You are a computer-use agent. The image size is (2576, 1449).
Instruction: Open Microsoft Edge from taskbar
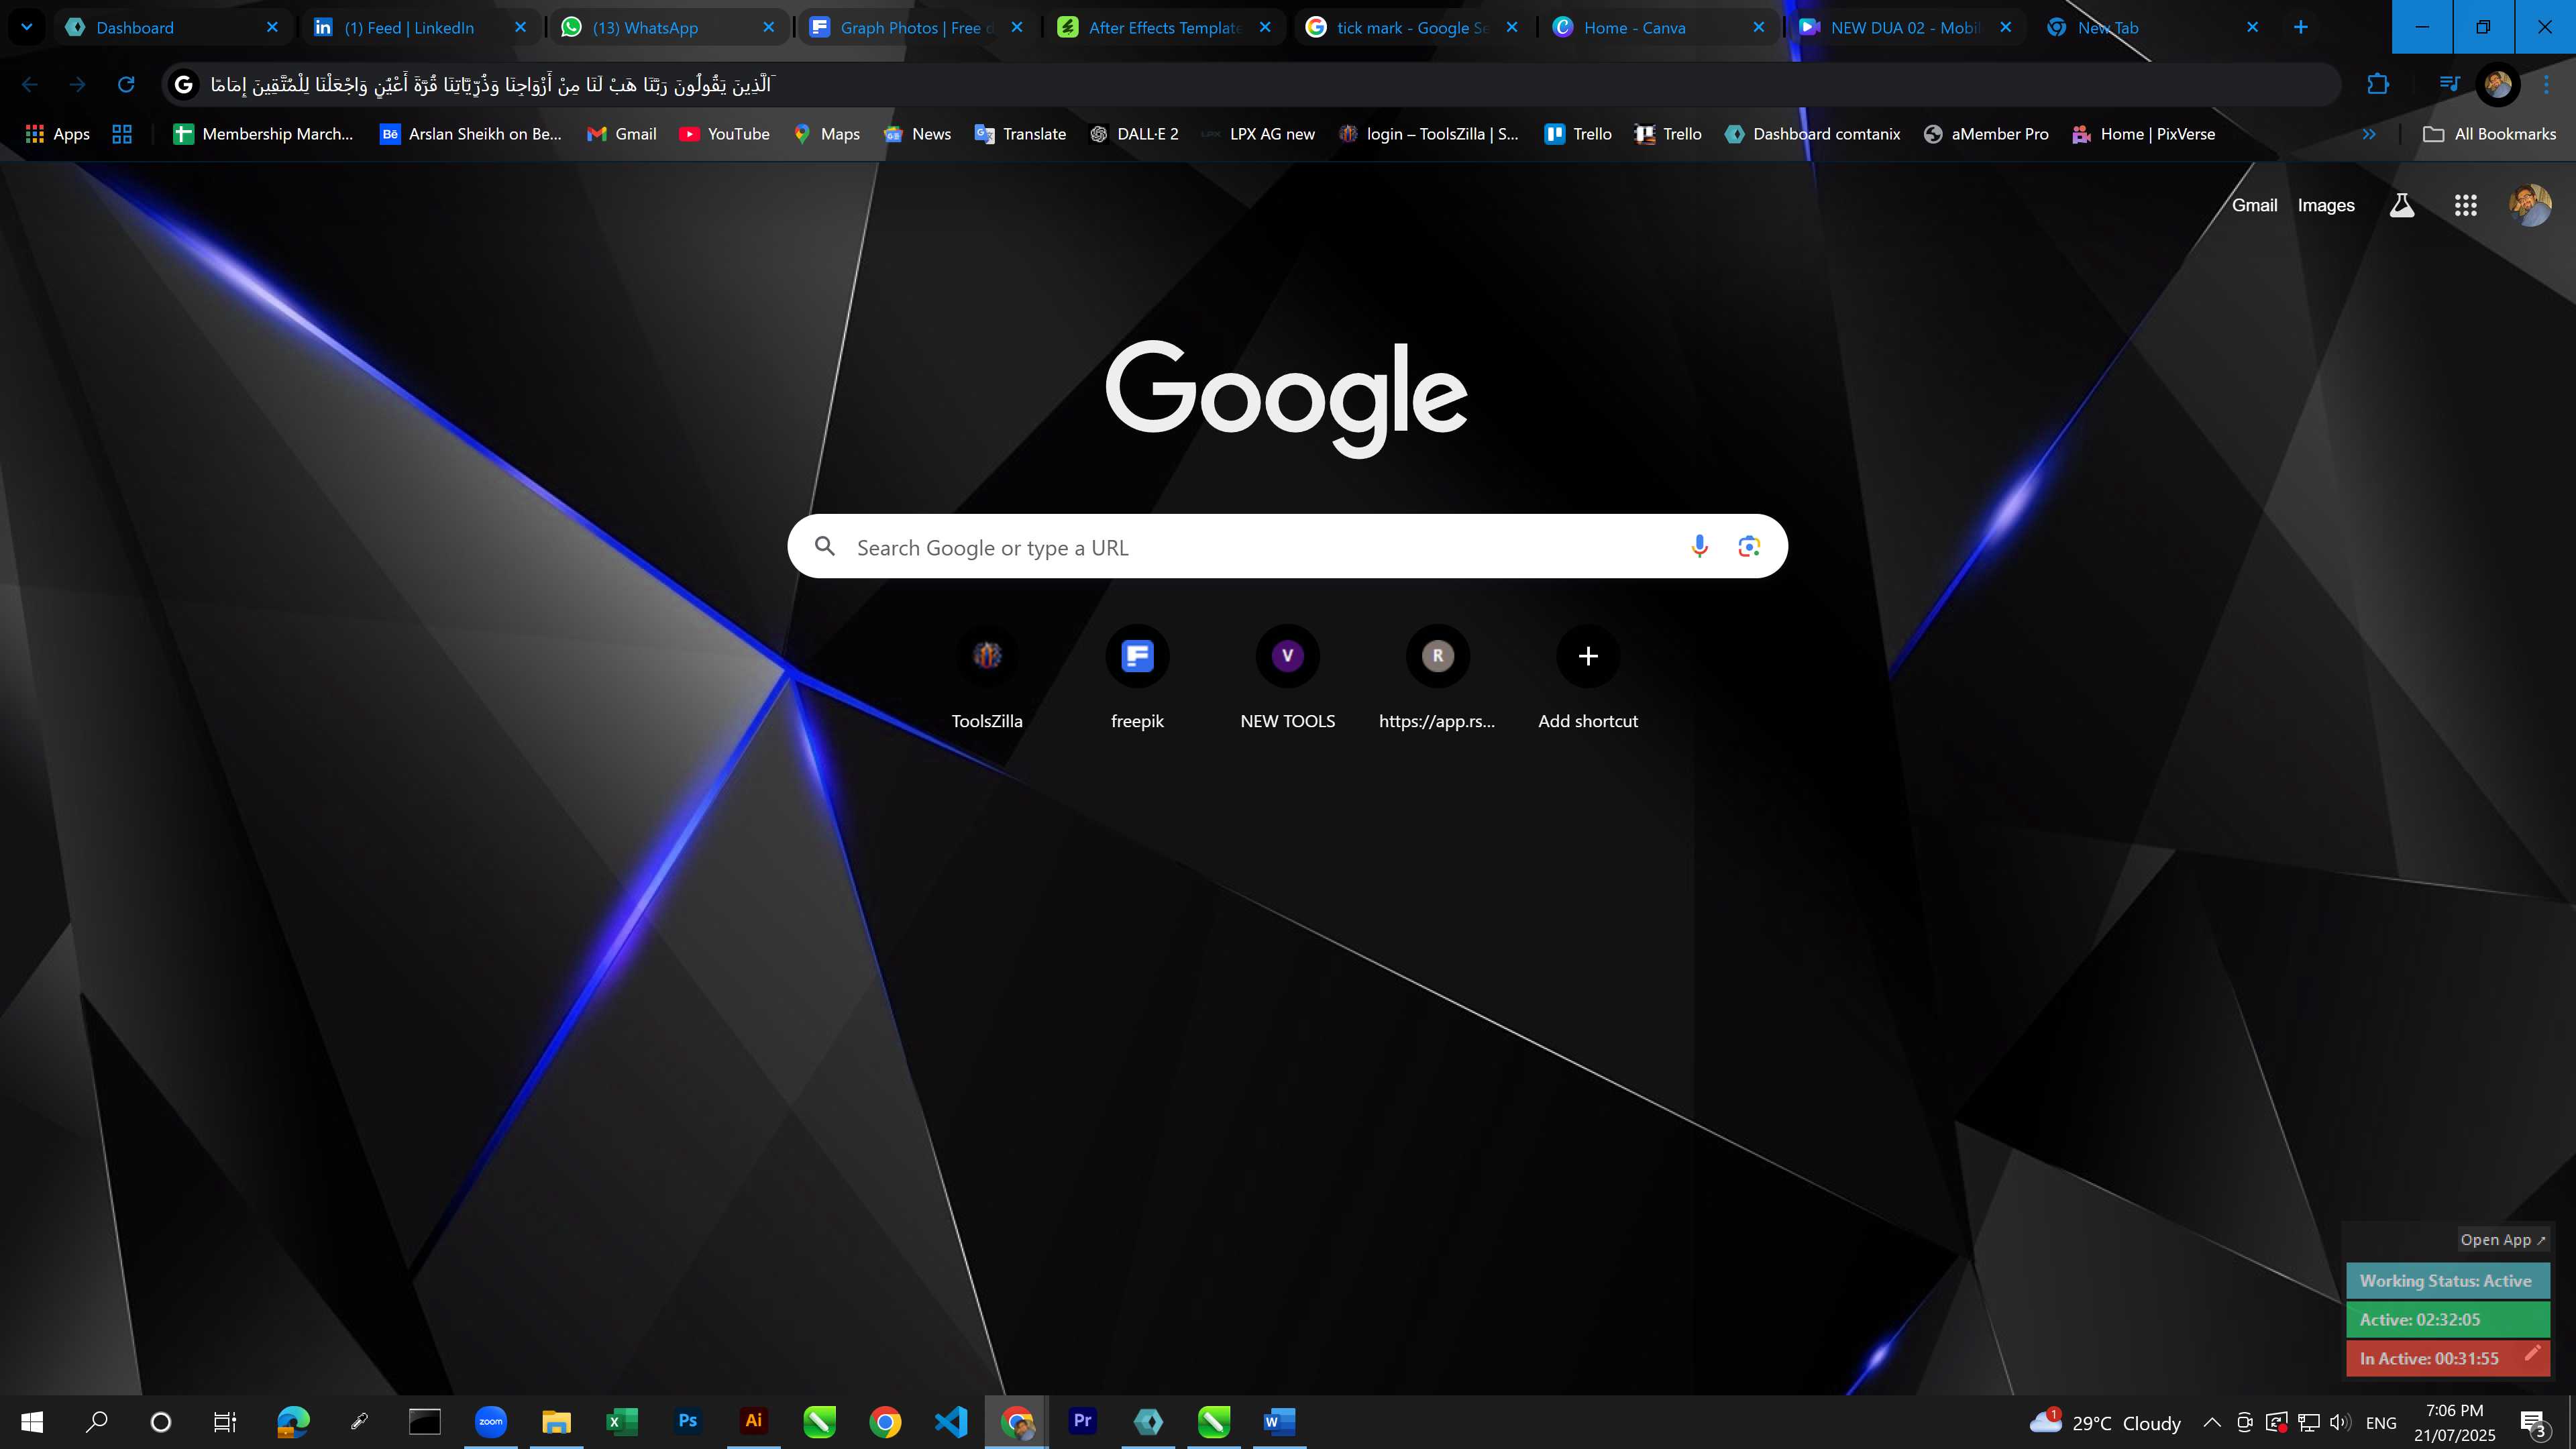[x=293, y=1421]
